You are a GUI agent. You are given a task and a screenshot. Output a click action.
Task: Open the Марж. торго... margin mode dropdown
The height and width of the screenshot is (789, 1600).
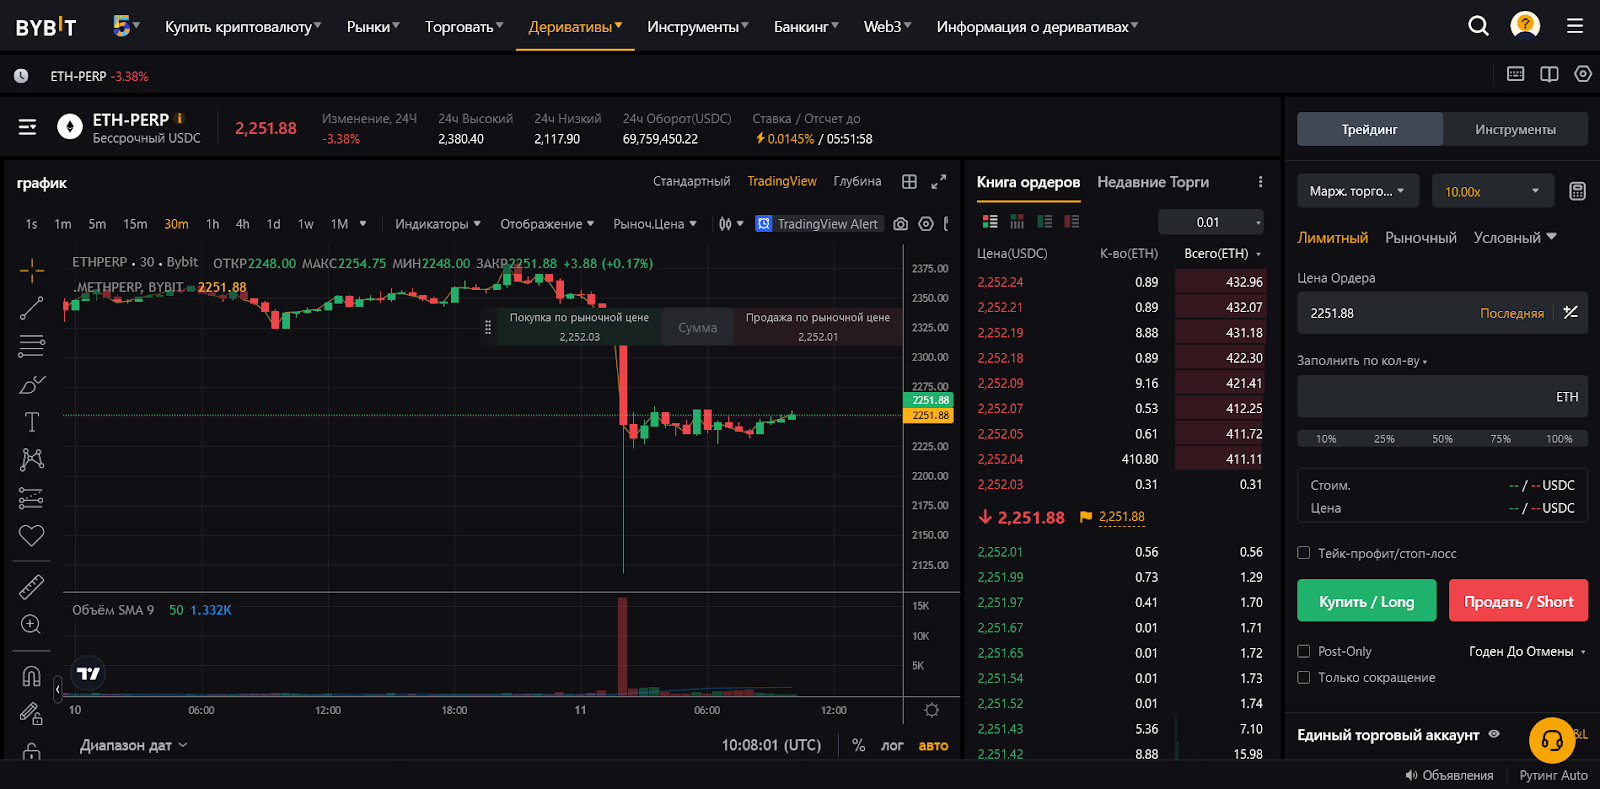[1358, 191]
